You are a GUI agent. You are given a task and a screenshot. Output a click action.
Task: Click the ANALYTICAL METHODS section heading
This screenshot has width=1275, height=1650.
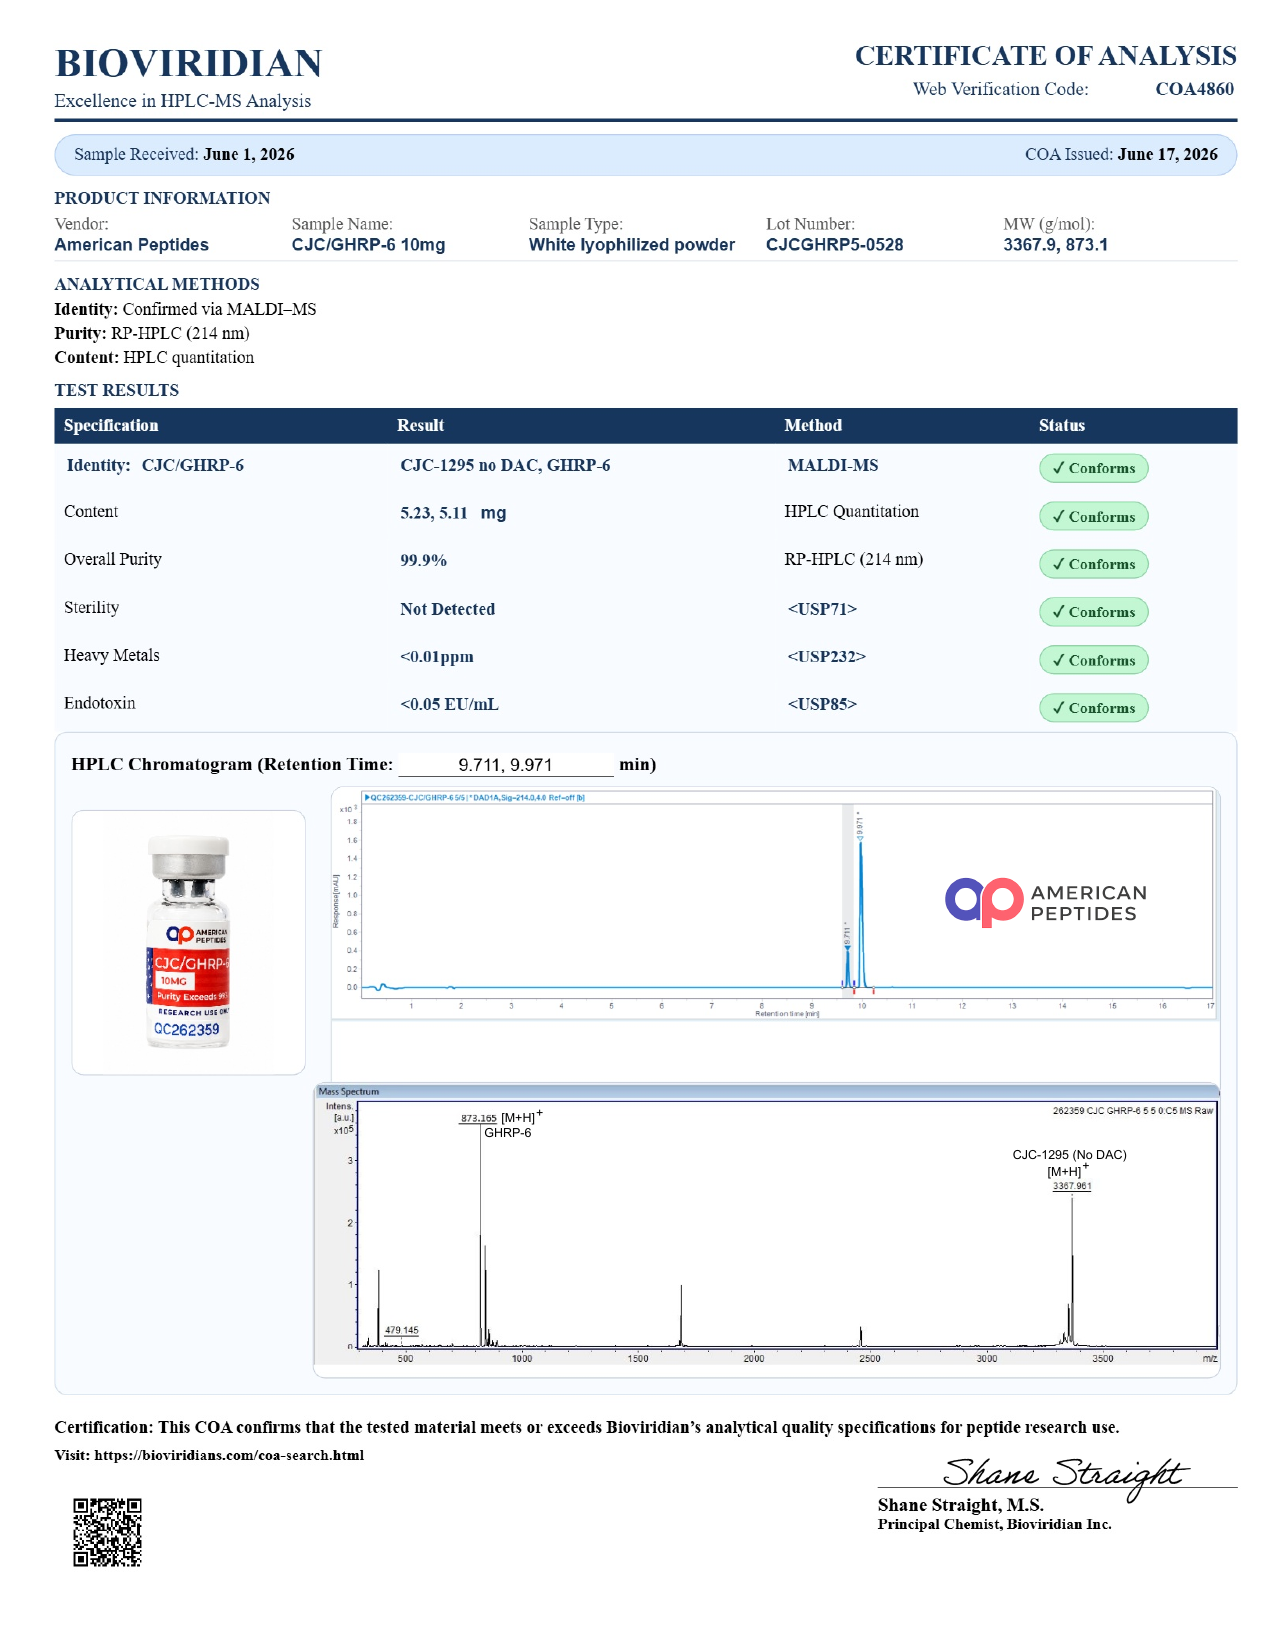click(x=157, y=284)
